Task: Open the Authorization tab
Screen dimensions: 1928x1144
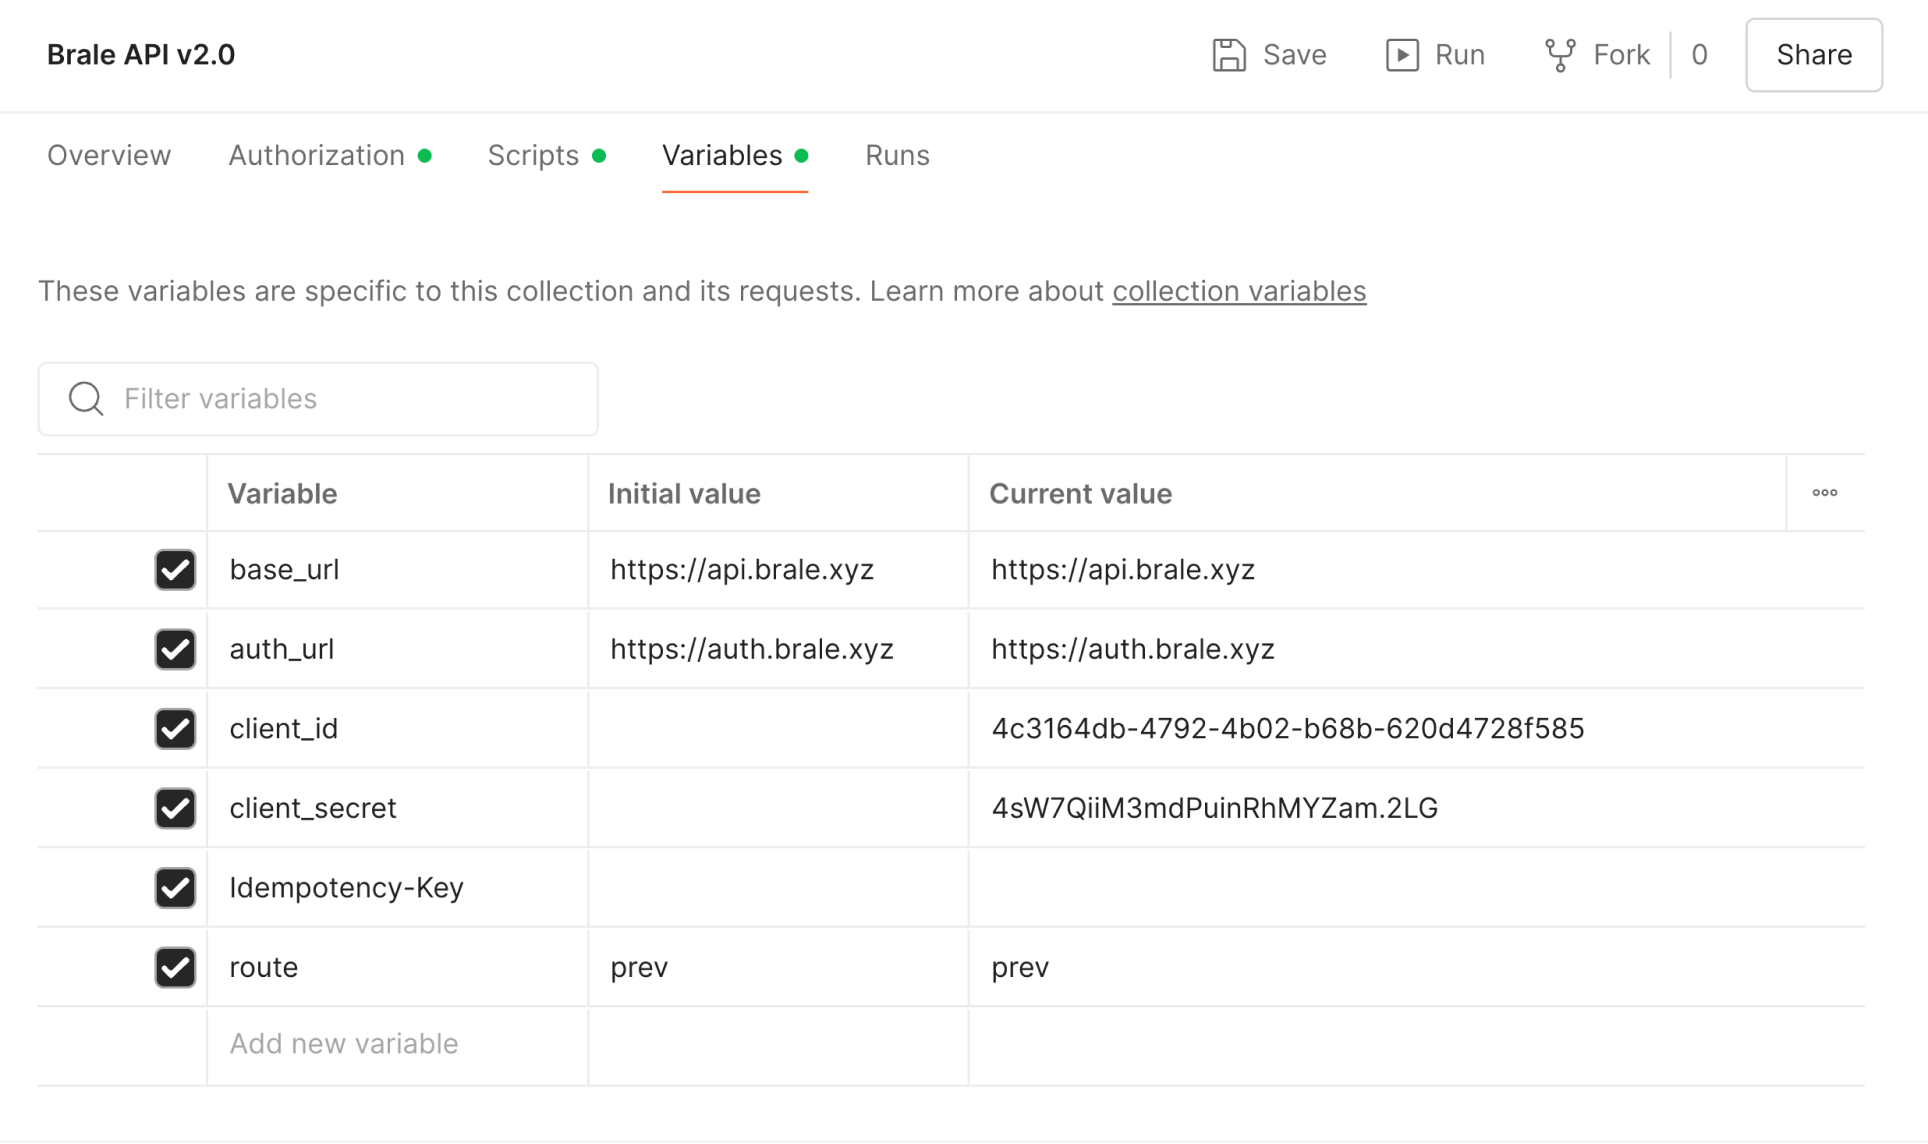Action: (x=316, y=156)
